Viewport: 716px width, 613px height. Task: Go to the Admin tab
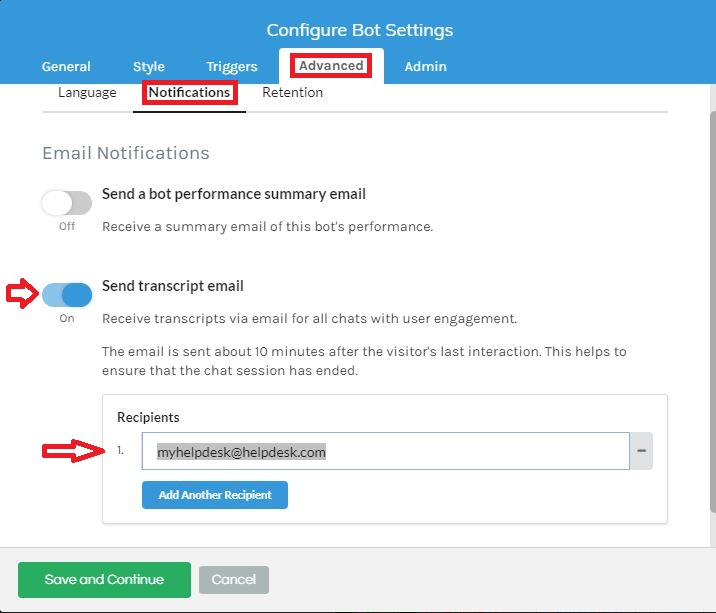426,67
